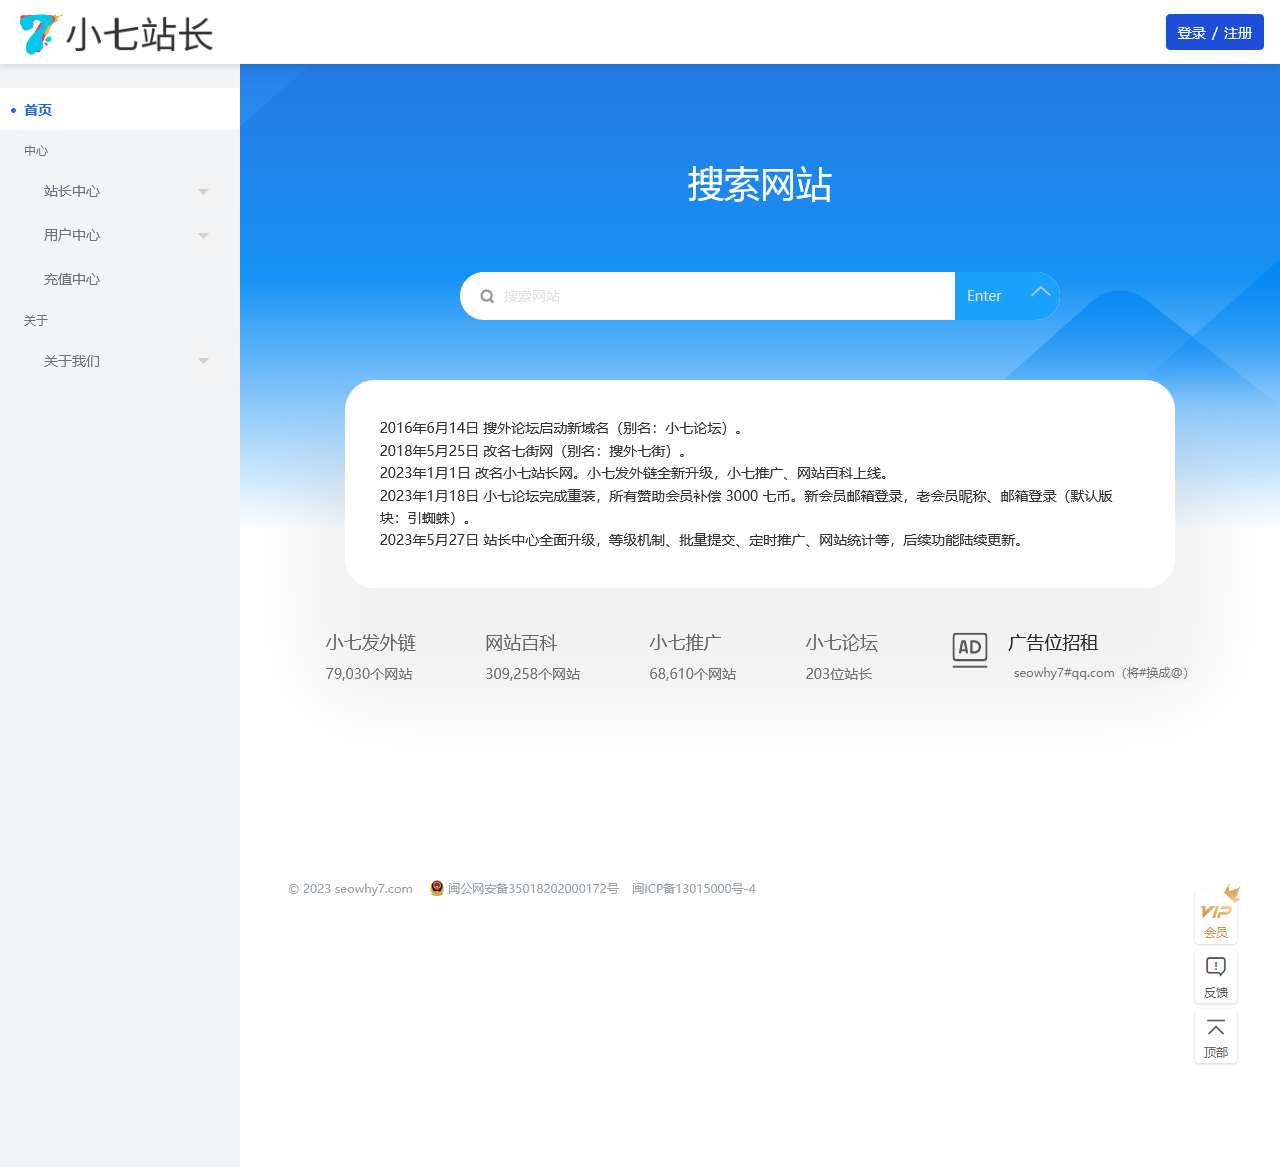
Task: Click the arrow icon inside the Enter button
Action: [x=1040, y=294]
